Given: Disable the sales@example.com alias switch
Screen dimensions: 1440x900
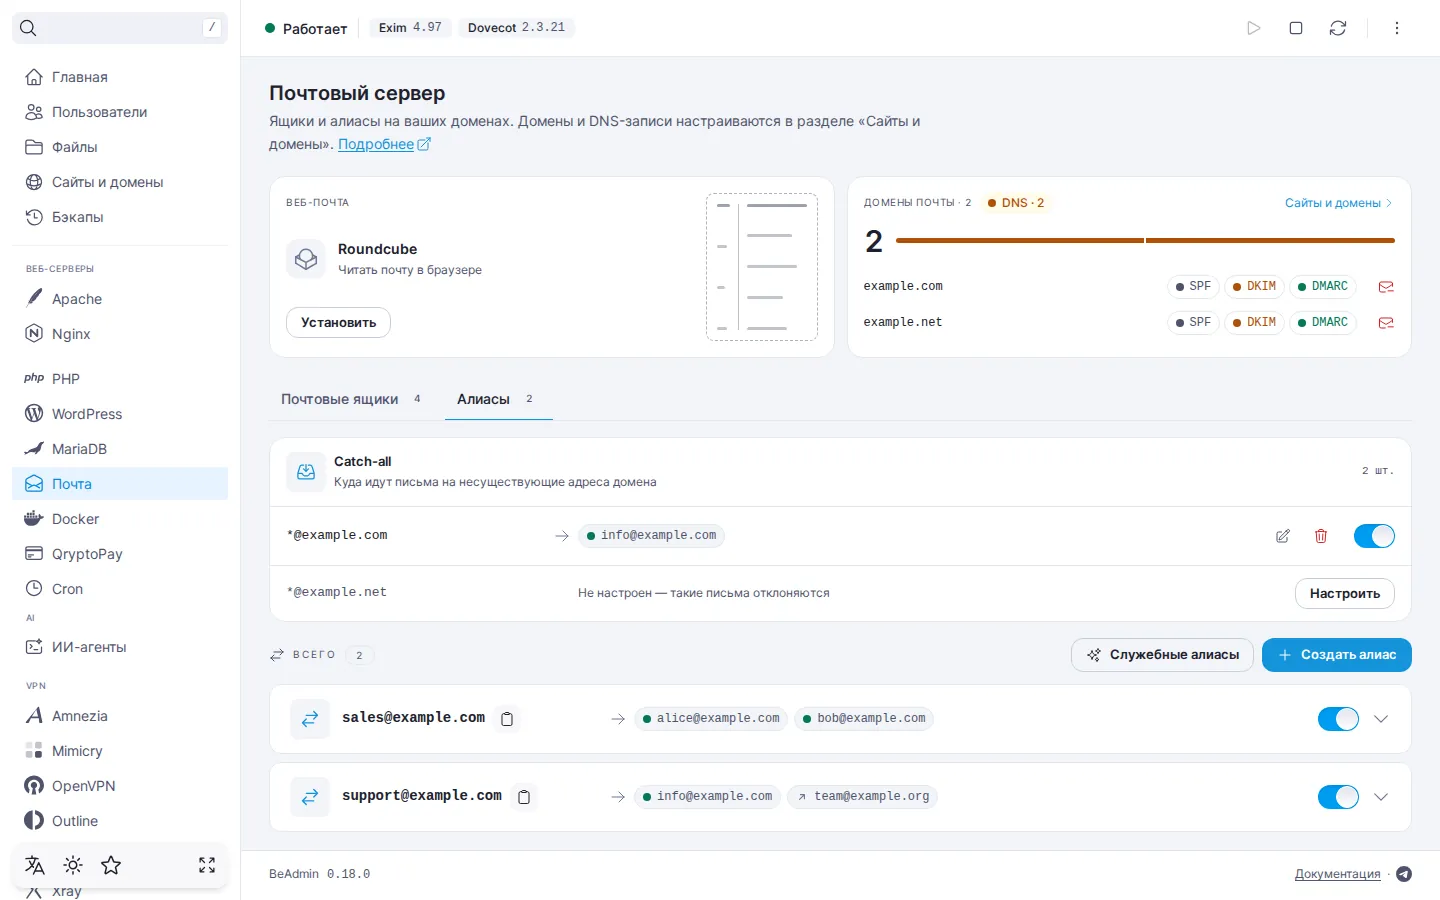Looking at the screenshot, I should point(1338,719).
